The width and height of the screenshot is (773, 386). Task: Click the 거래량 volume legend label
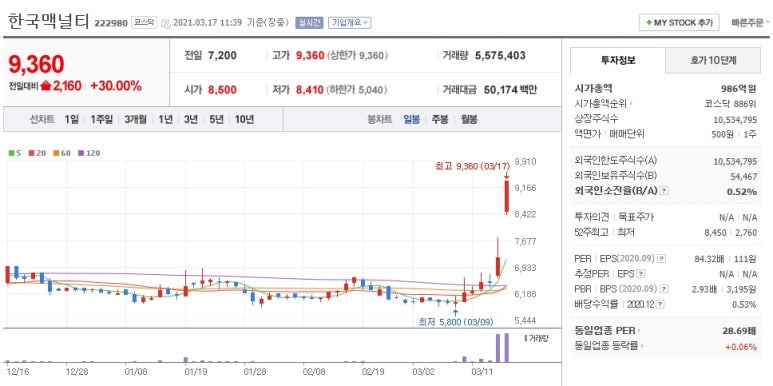(x=536, y=338)
